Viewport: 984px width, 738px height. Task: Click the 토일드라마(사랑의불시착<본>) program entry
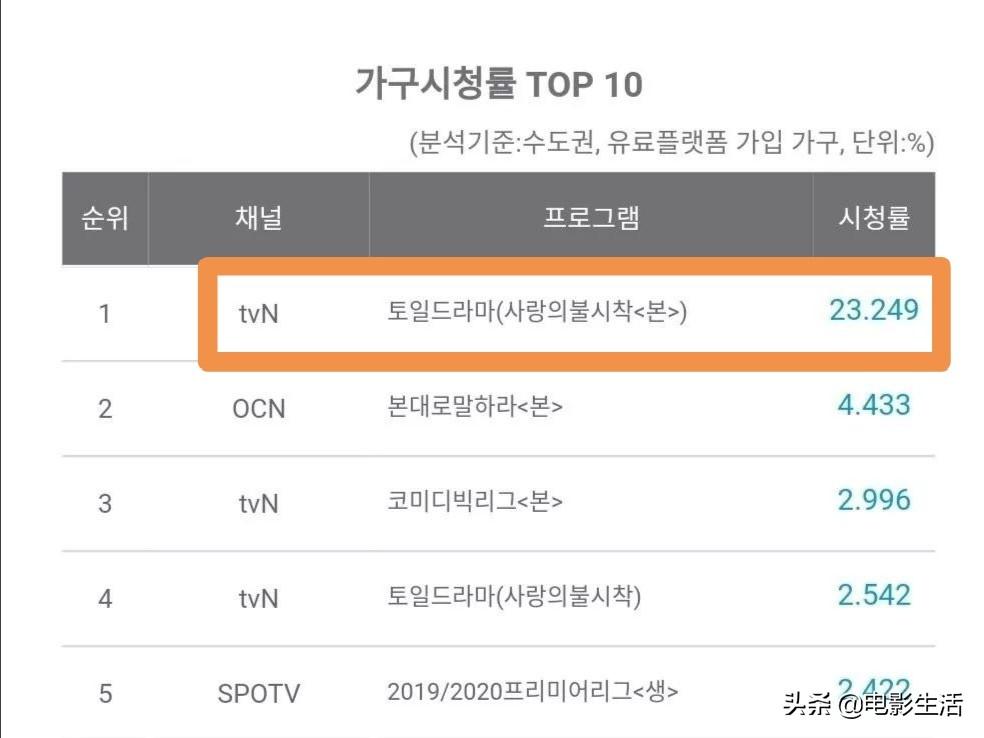[537, 313]
